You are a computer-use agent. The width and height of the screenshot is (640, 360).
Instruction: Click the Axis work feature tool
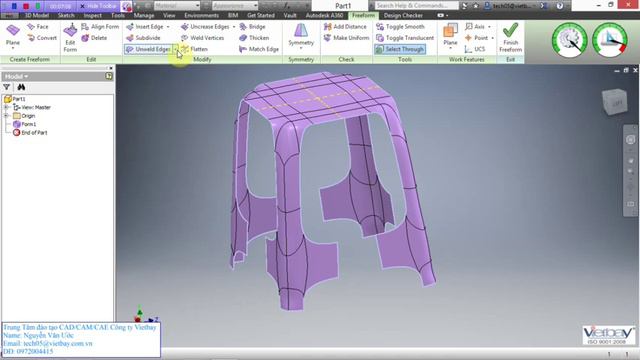475,27
